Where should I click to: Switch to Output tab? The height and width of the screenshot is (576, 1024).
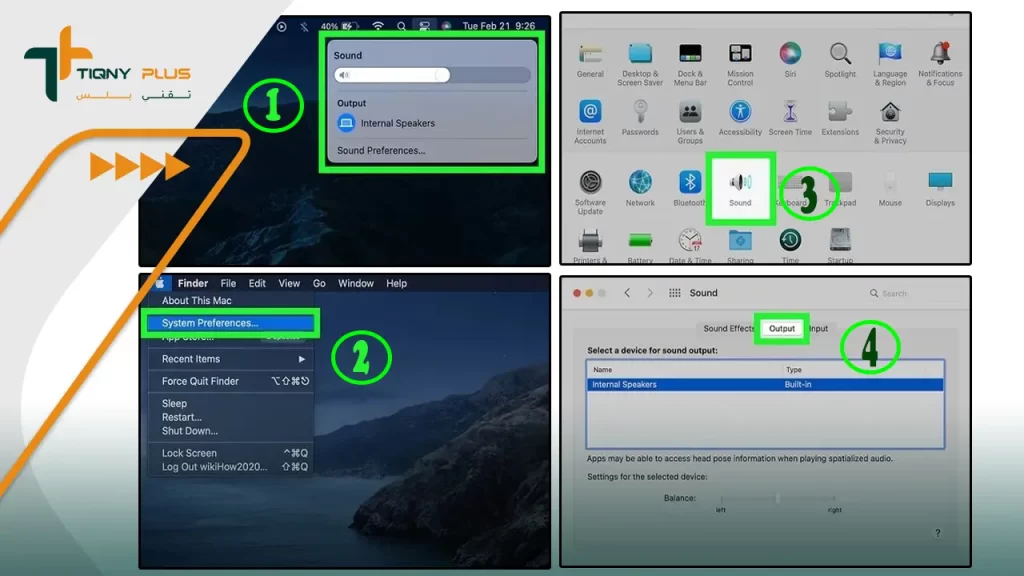coord(782,328)
